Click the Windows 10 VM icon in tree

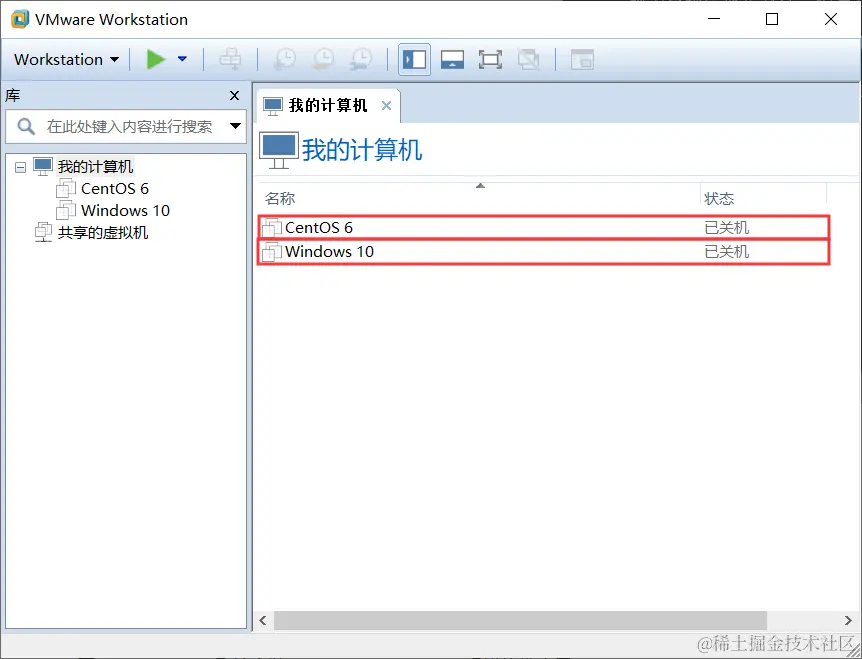(66, 211)
